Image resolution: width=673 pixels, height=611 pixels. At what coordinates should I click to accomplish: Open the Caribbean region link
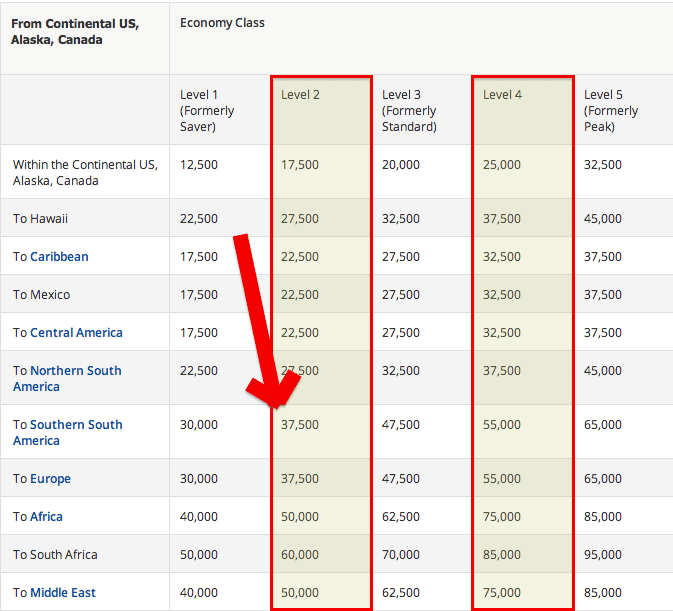coord(59,257)
